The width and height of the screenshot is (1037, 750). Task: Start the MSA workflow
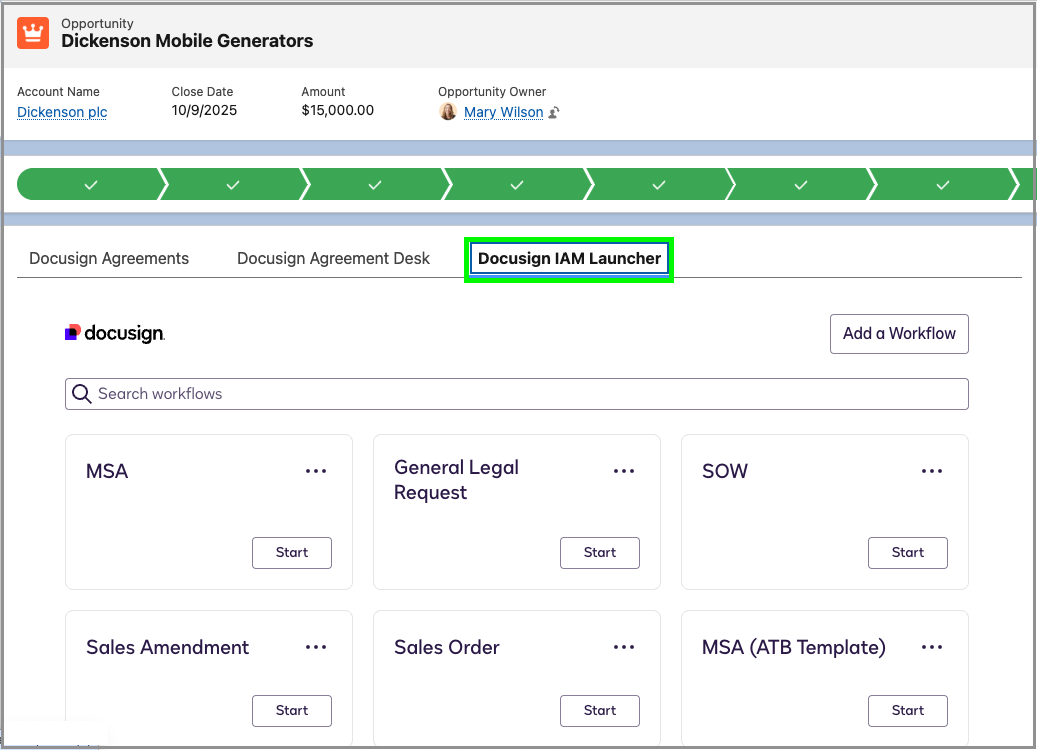(292, 553)
